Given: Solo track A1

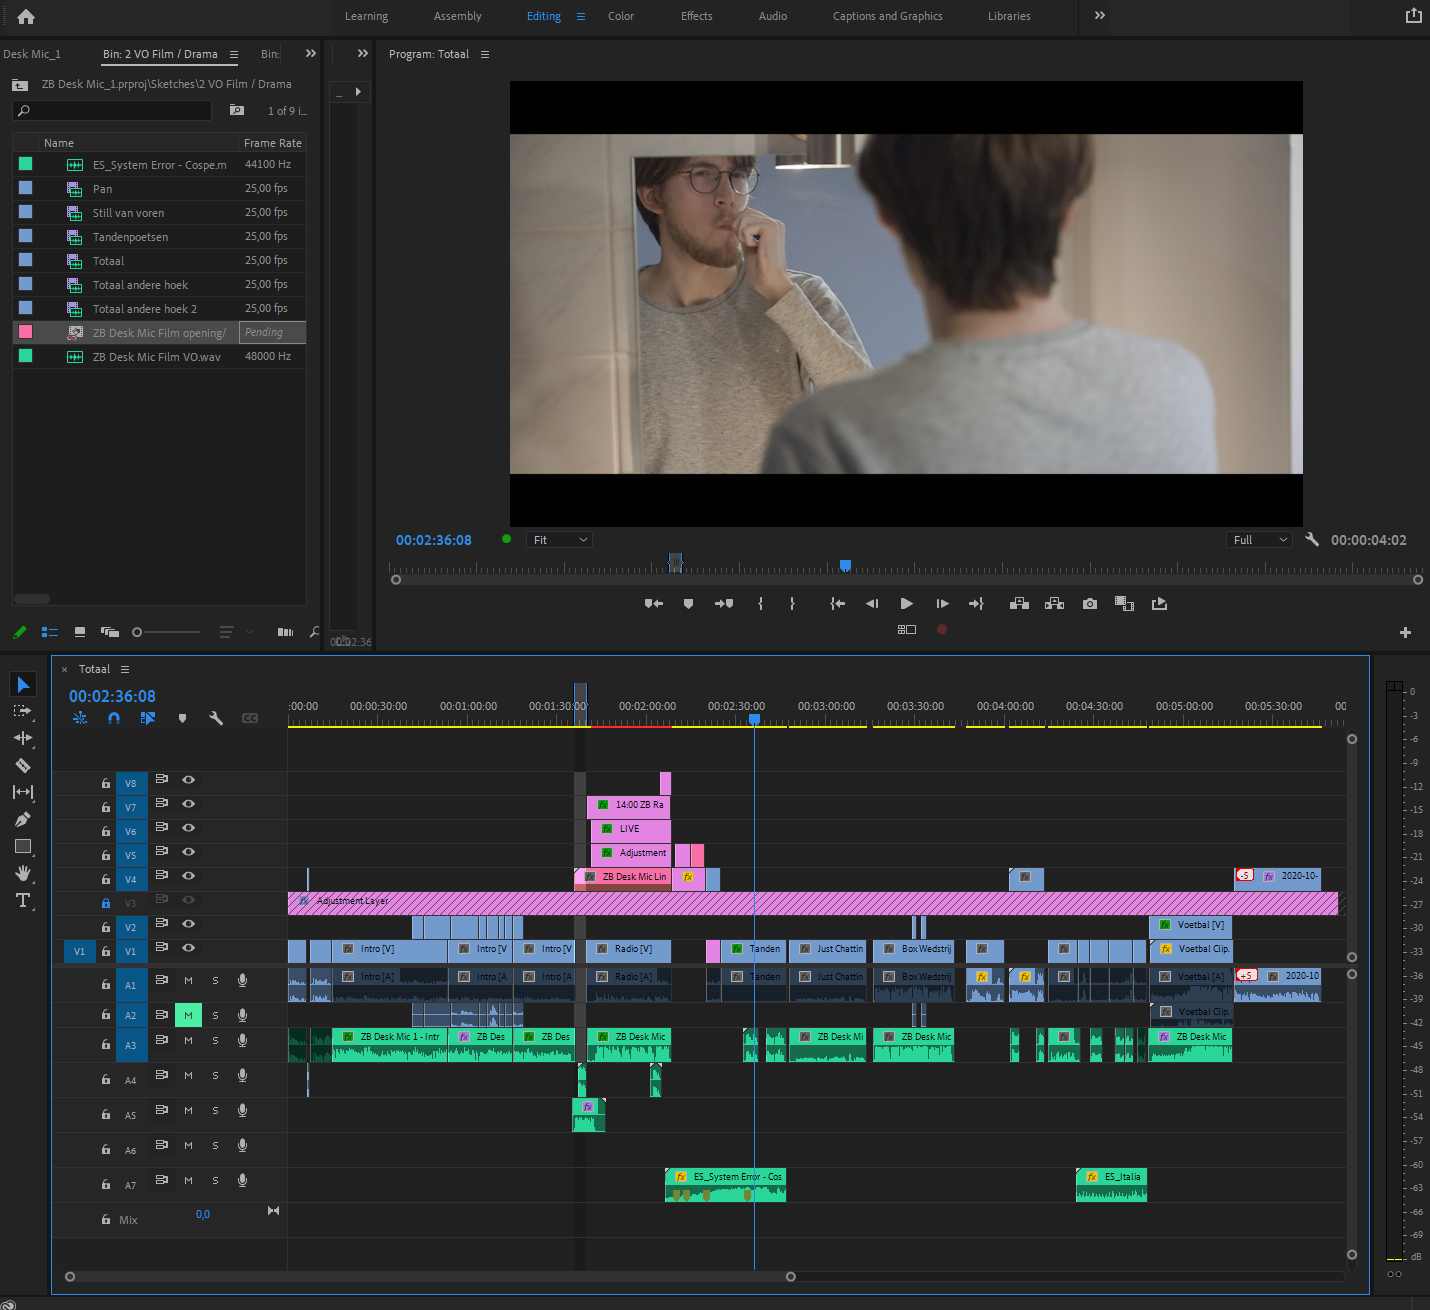Looking at the screenshot, I should click(x=215, y=981).
